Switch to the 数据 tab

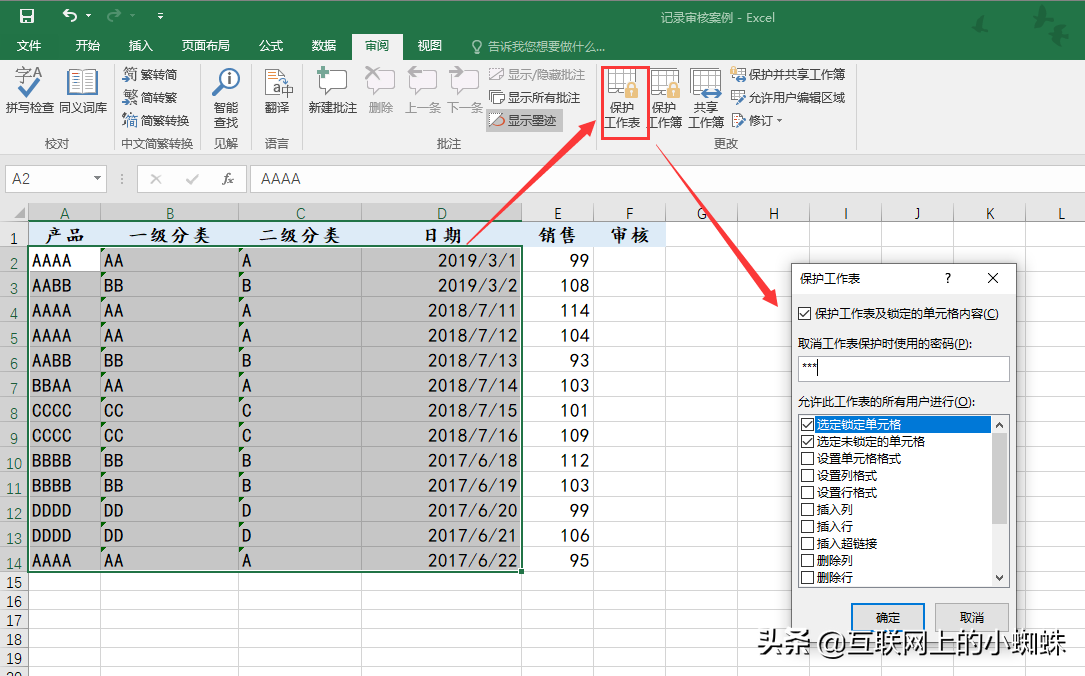pos(324,46)
